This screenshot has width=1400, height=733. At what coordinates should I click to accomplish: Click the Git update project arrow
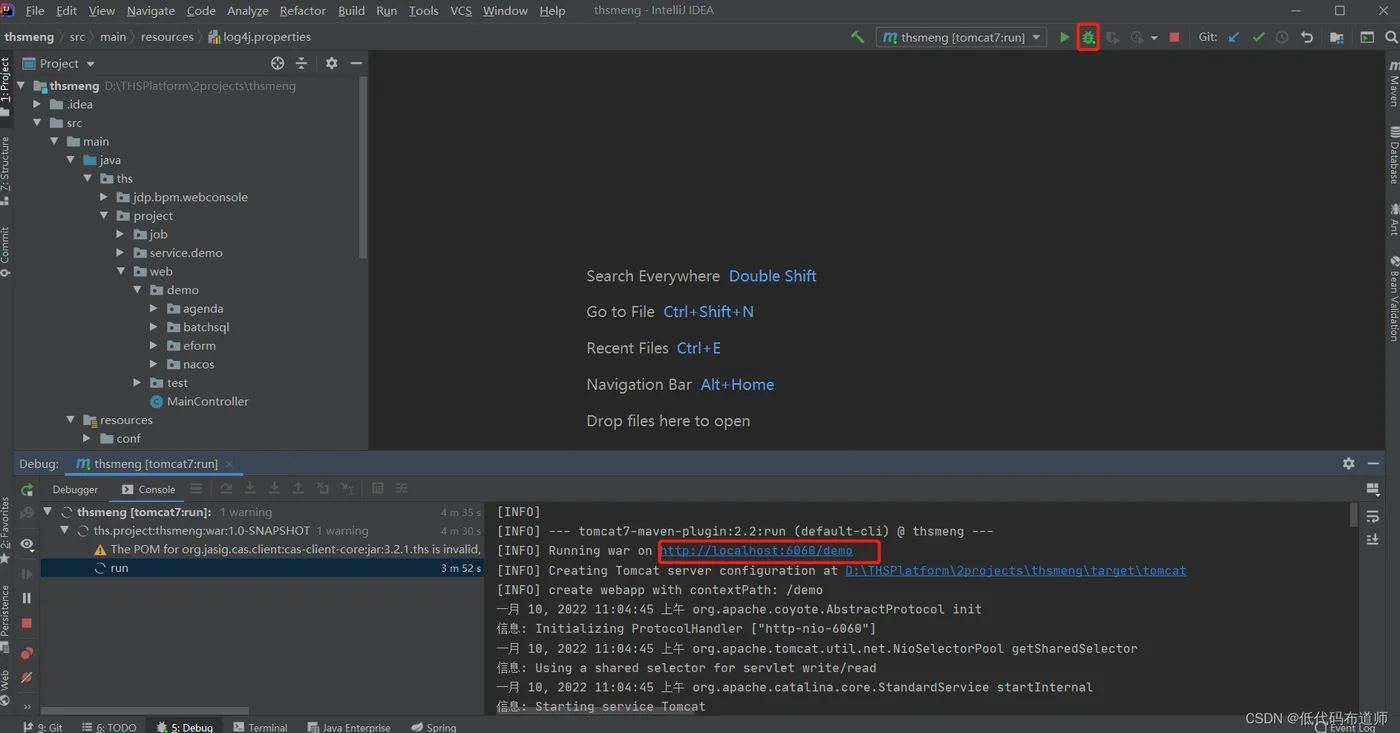pos(1233,37)
